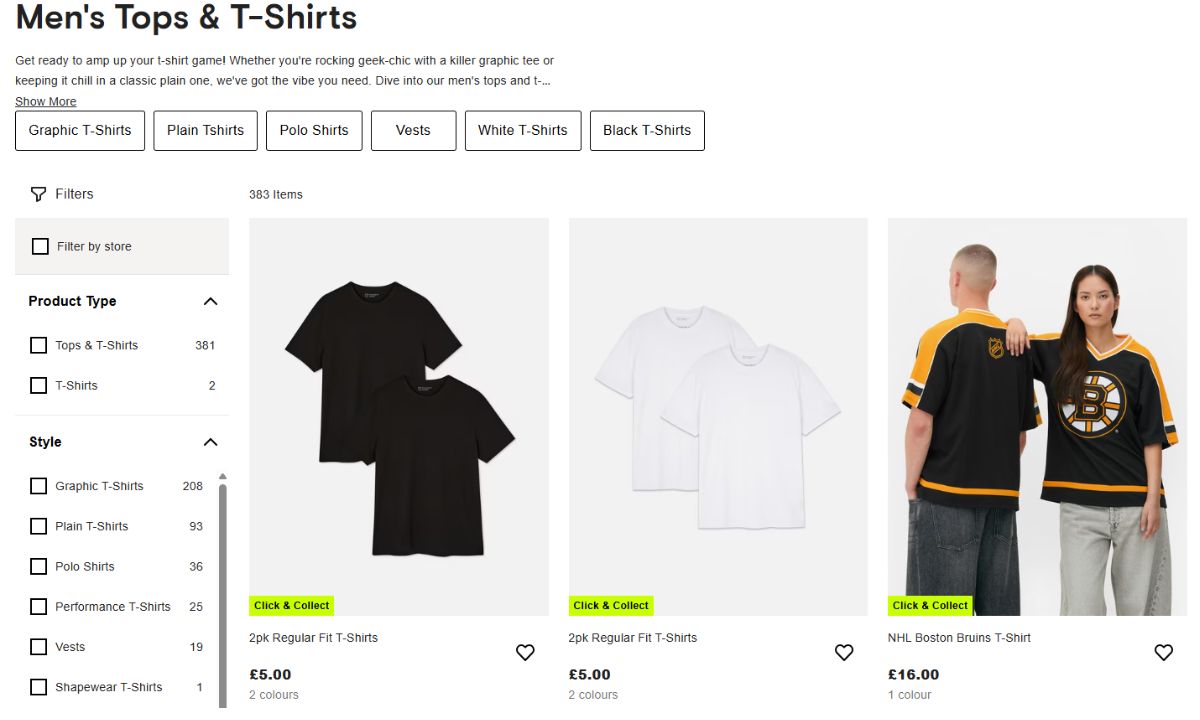The width and height of the screenshot is (1200, 720).
Task: Select the Plain T-Shirts style filter
Action: 38,526
